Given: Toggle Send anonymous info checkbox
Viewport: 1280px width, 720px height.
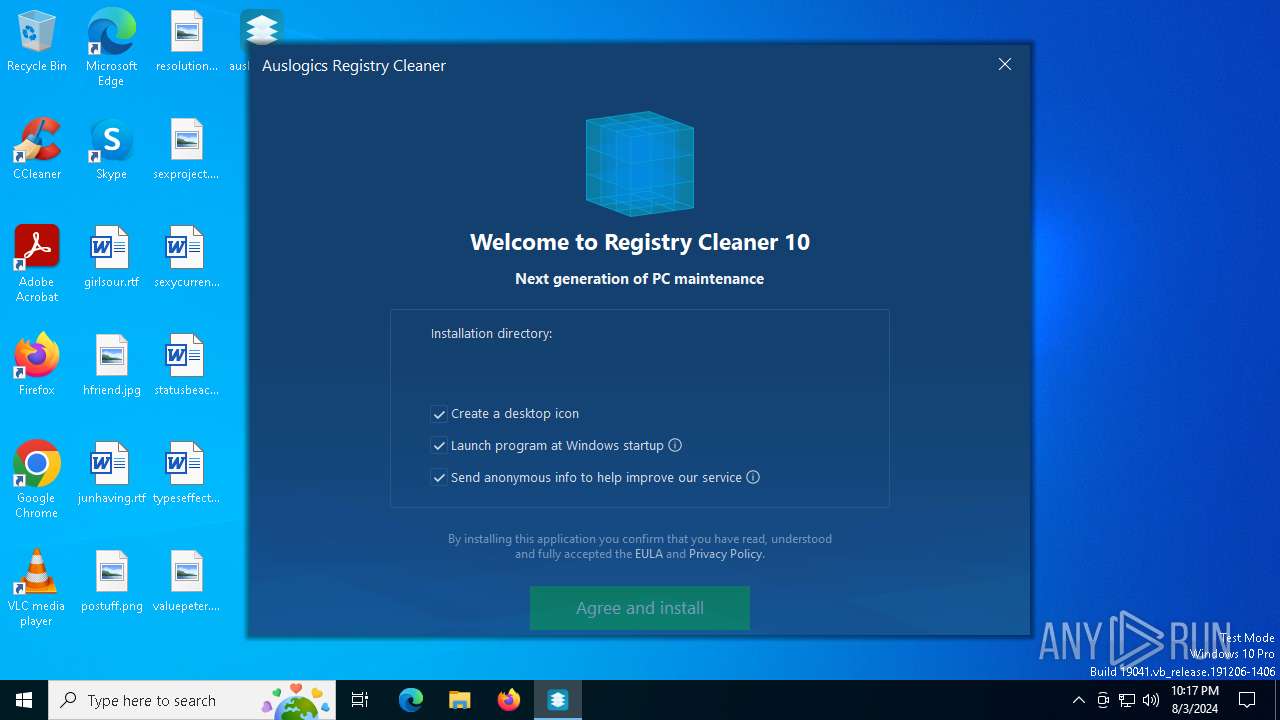Looking at the screenshot, I should pyautogui.click(x=439, y=478).
